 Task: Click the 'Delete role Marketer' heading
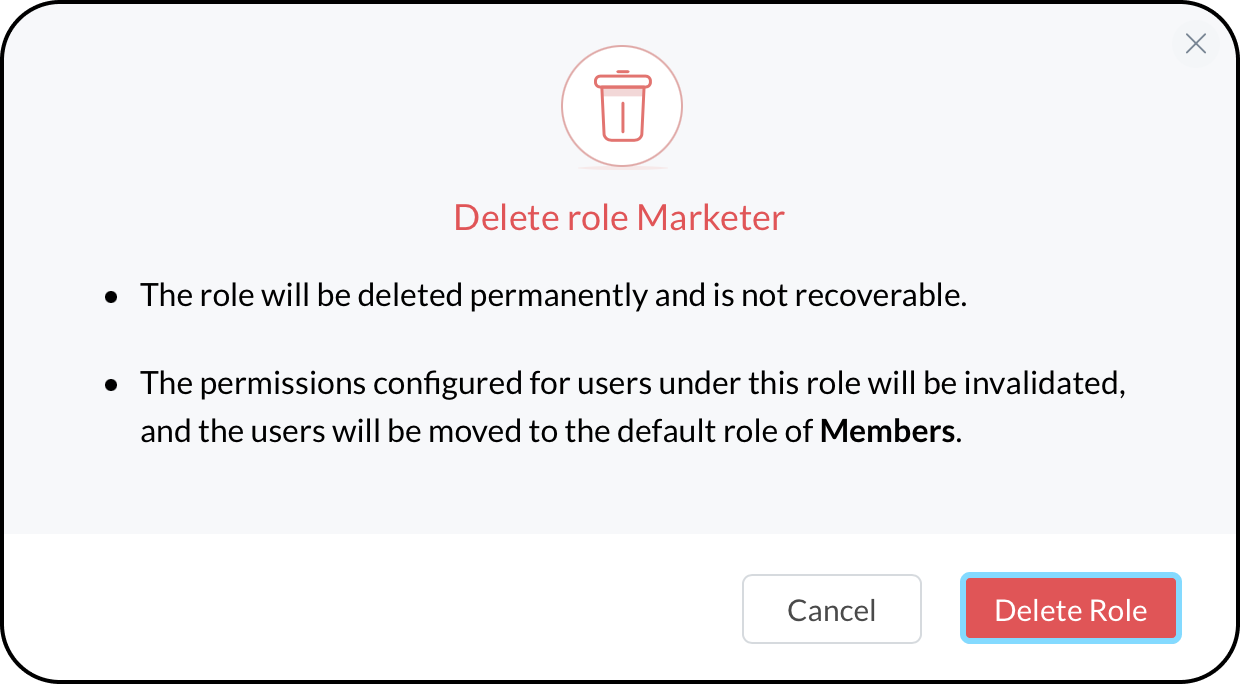(619, 217)
